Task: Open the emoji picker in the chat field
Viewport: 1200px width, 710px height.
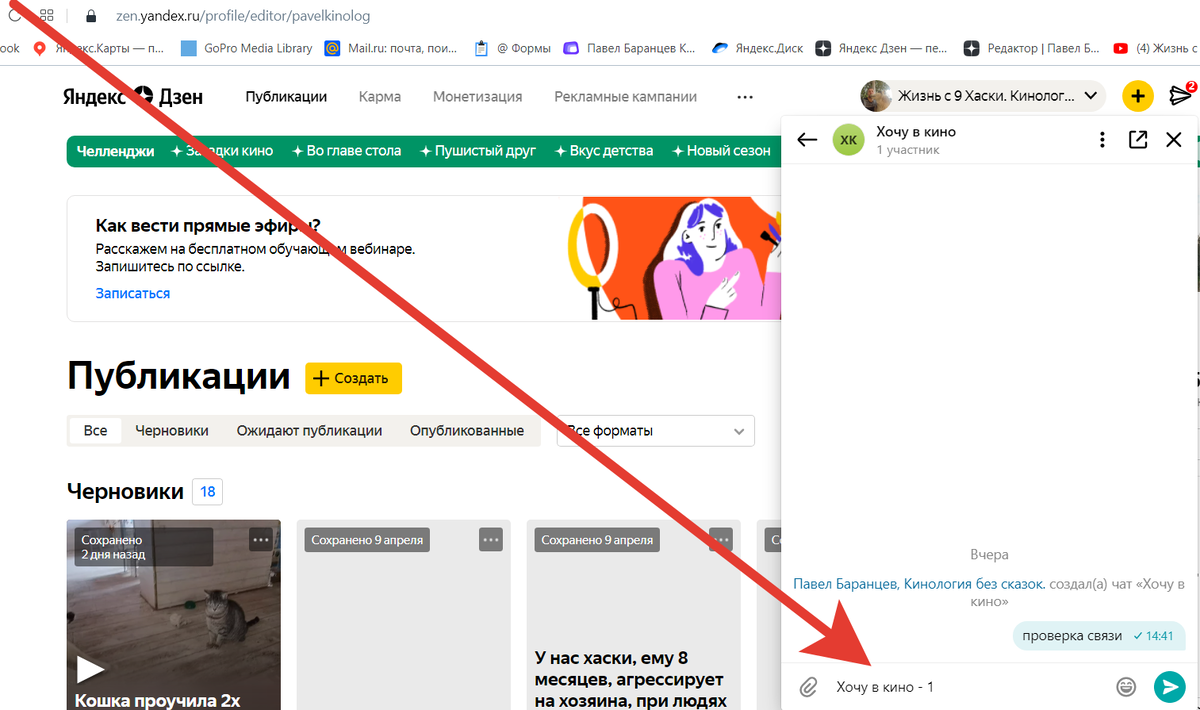Action: point(1125,686)
